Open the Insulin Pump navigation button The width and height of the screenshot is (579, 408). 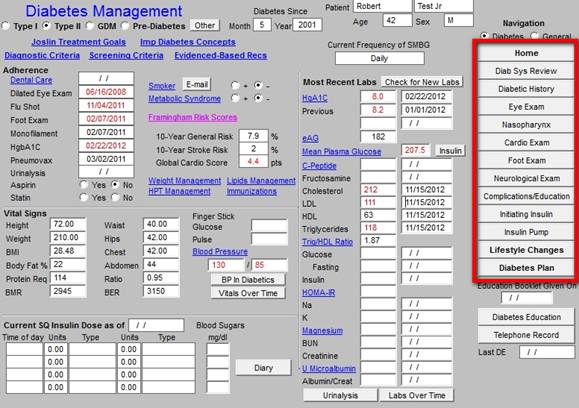click(x=526, y=232)
